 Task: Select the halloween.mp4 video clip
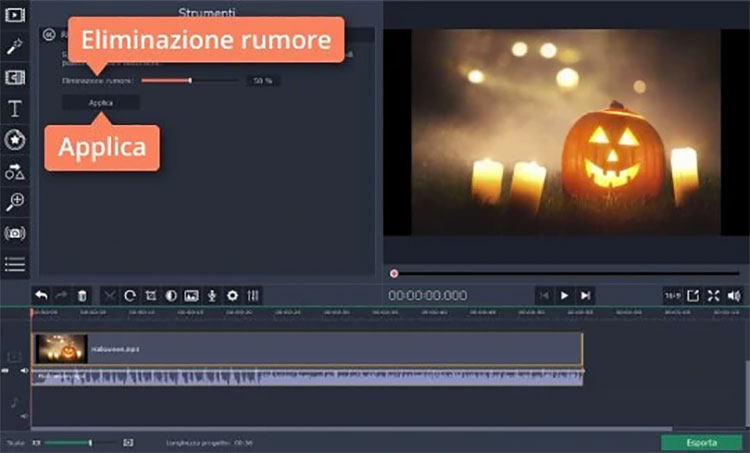tap(307, 349)
